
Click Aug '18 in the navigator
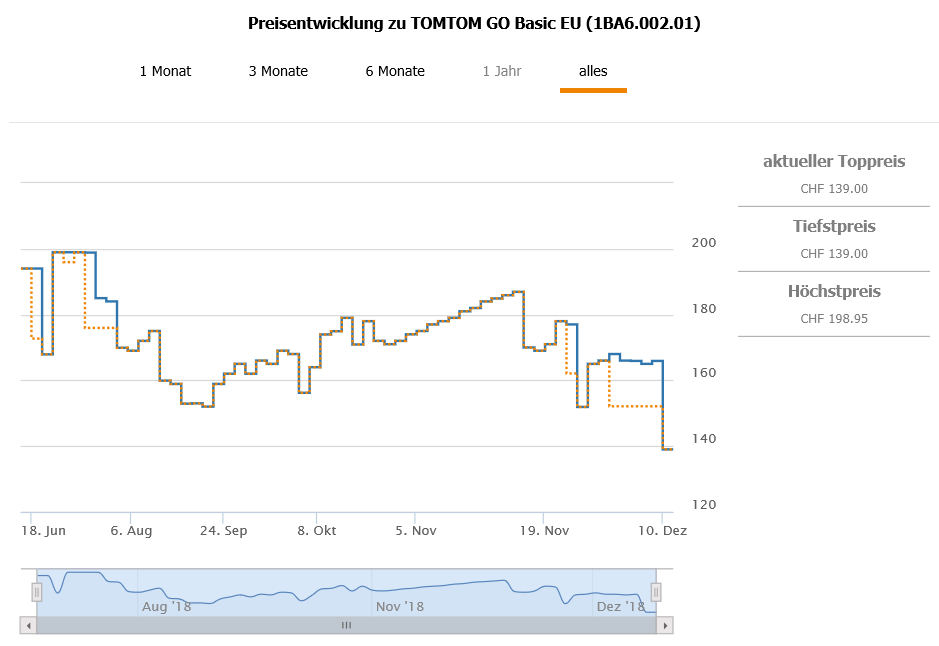tap(167, 606)
